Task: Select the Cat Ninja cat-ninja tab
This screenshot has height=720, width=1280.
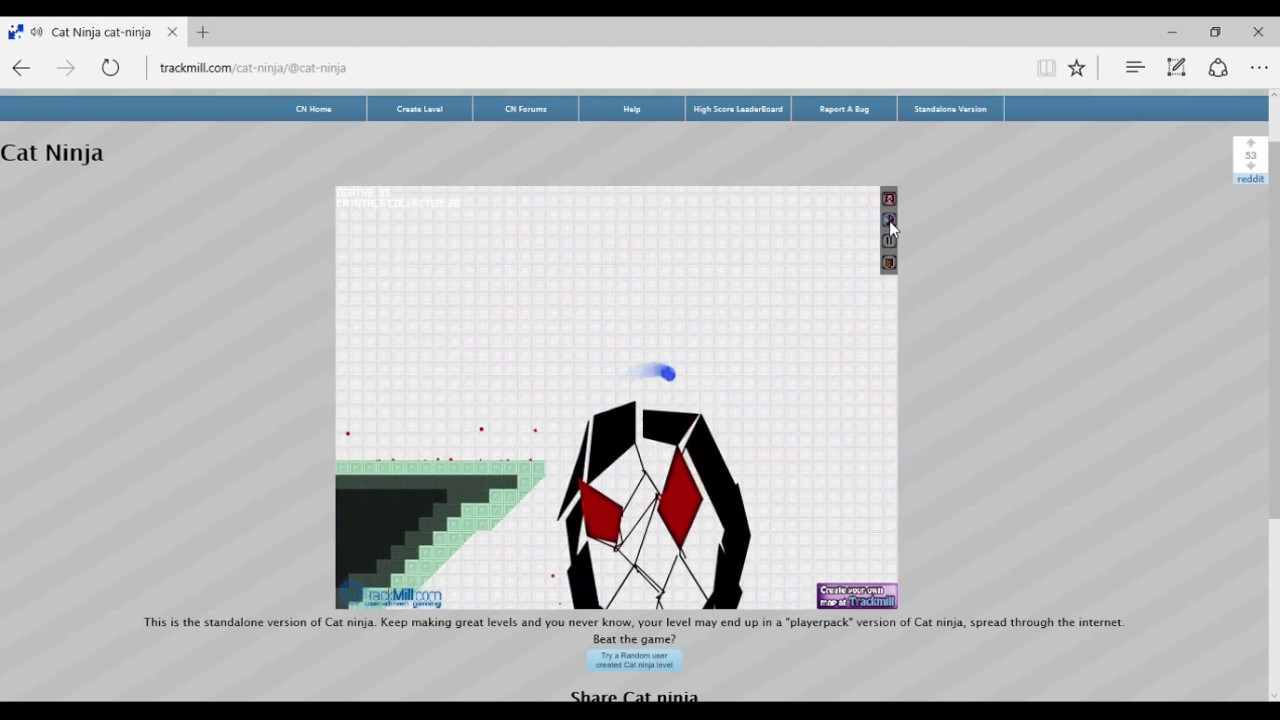Action: coord(93,32)
